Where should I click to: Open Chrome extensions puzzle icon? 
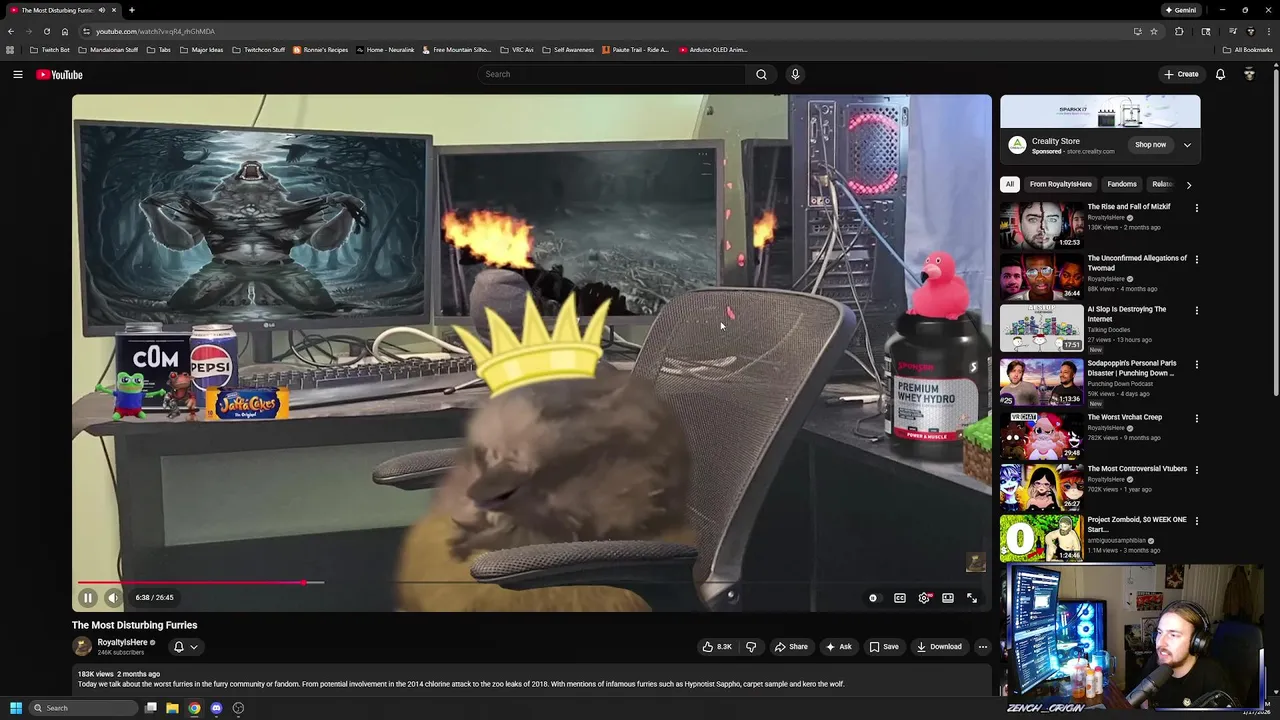pos(1179,31)
